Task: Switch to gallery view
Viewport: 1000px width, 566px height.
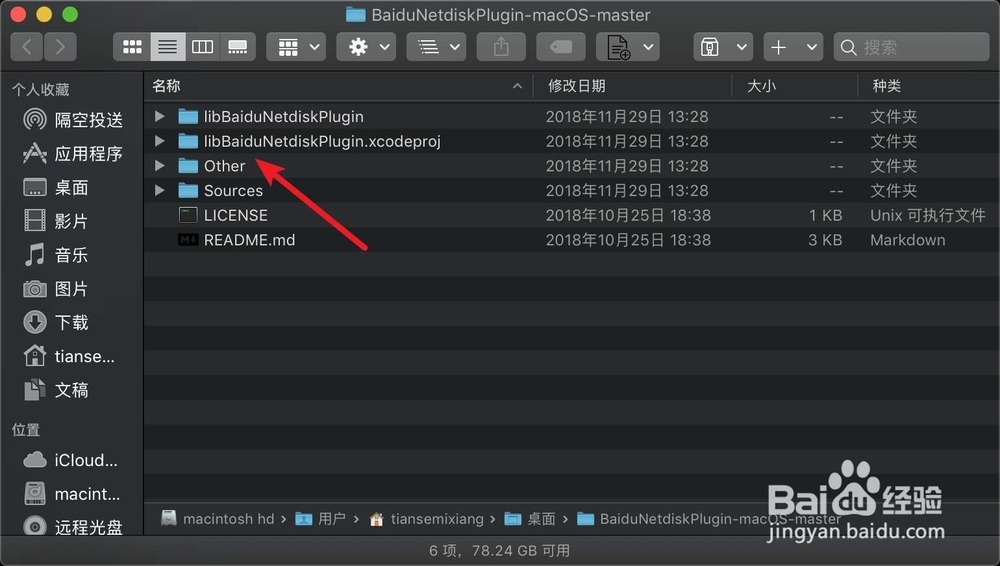Action: 238,47
